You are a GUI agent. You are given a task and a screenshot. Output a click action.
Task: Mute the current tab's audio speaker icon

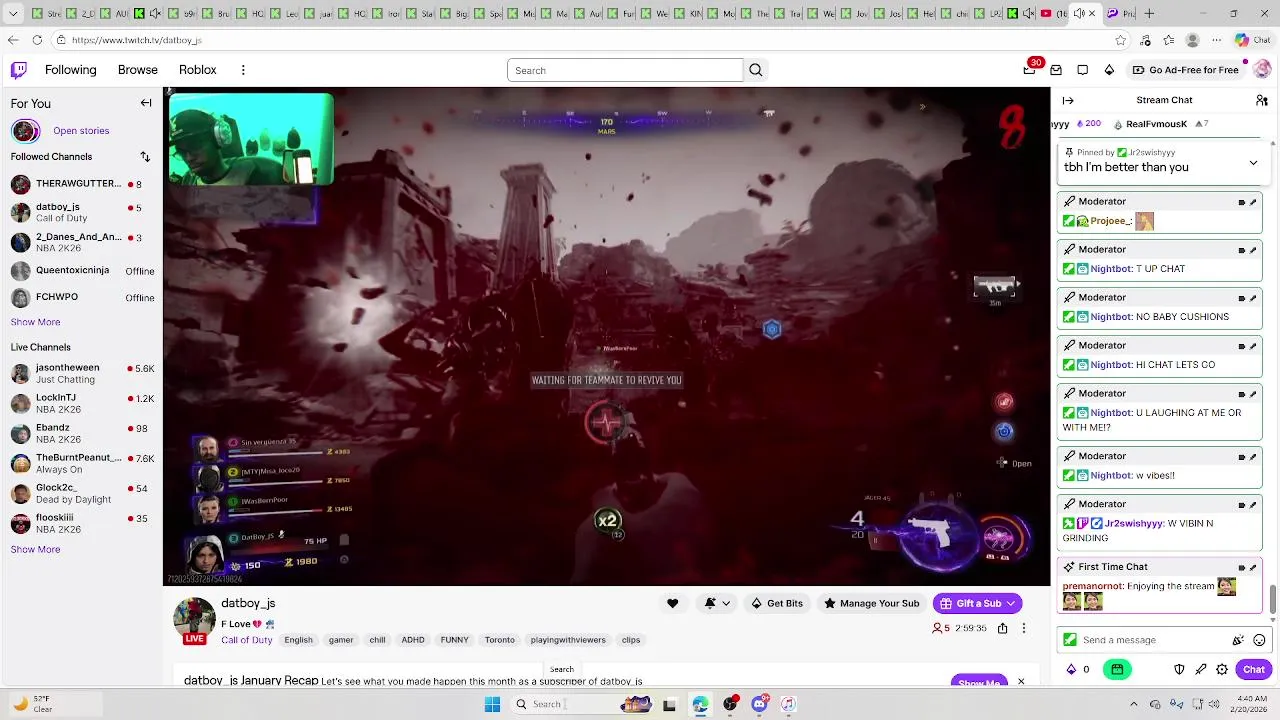tap(1078, 13)
